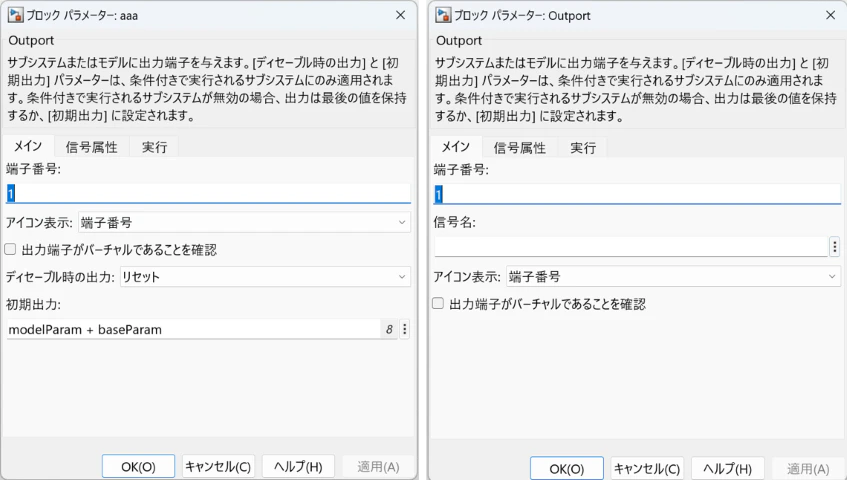
Task: Click 適用(A) button in aaa dialog
Action: coord(378,467)
